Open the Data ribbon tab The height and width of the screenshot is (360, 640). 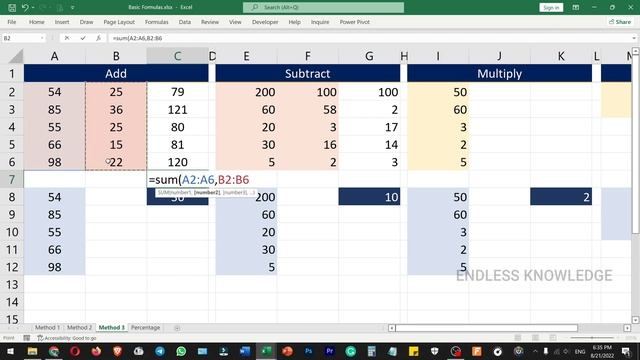tap(185, 22)
